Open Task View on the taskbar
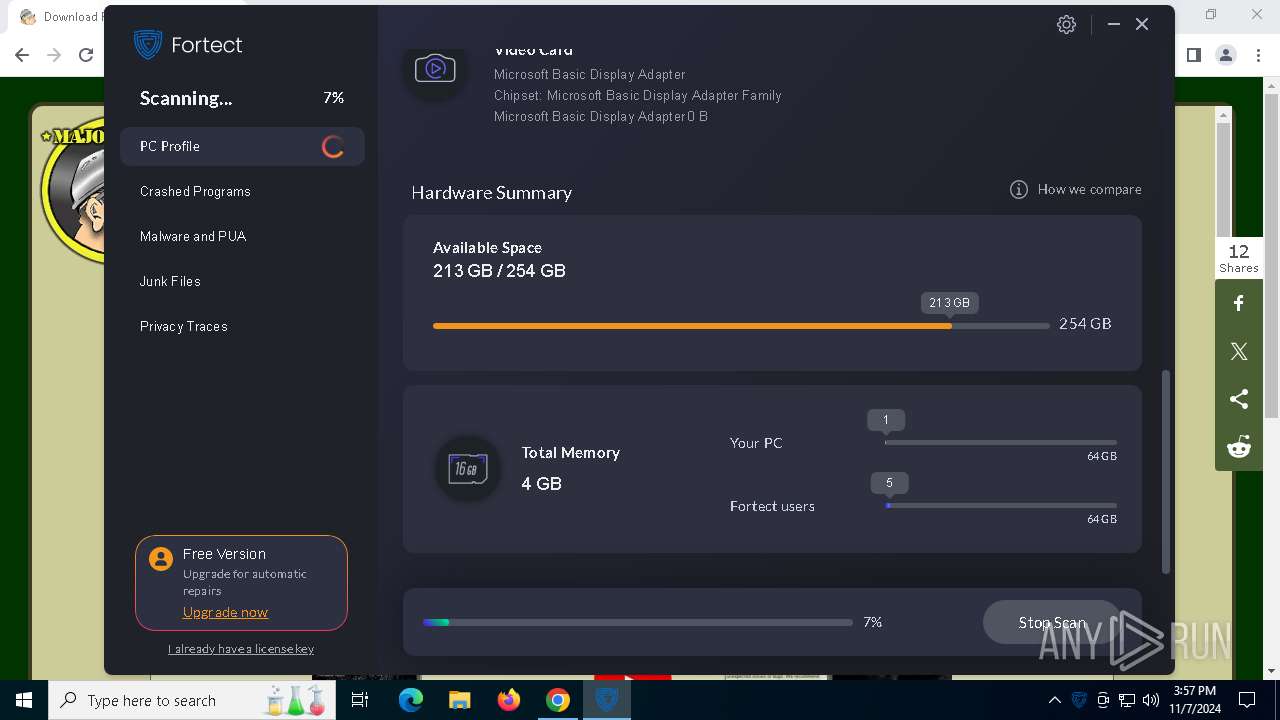The height and width of the screenshot is (720, 1280). [360, 700]
